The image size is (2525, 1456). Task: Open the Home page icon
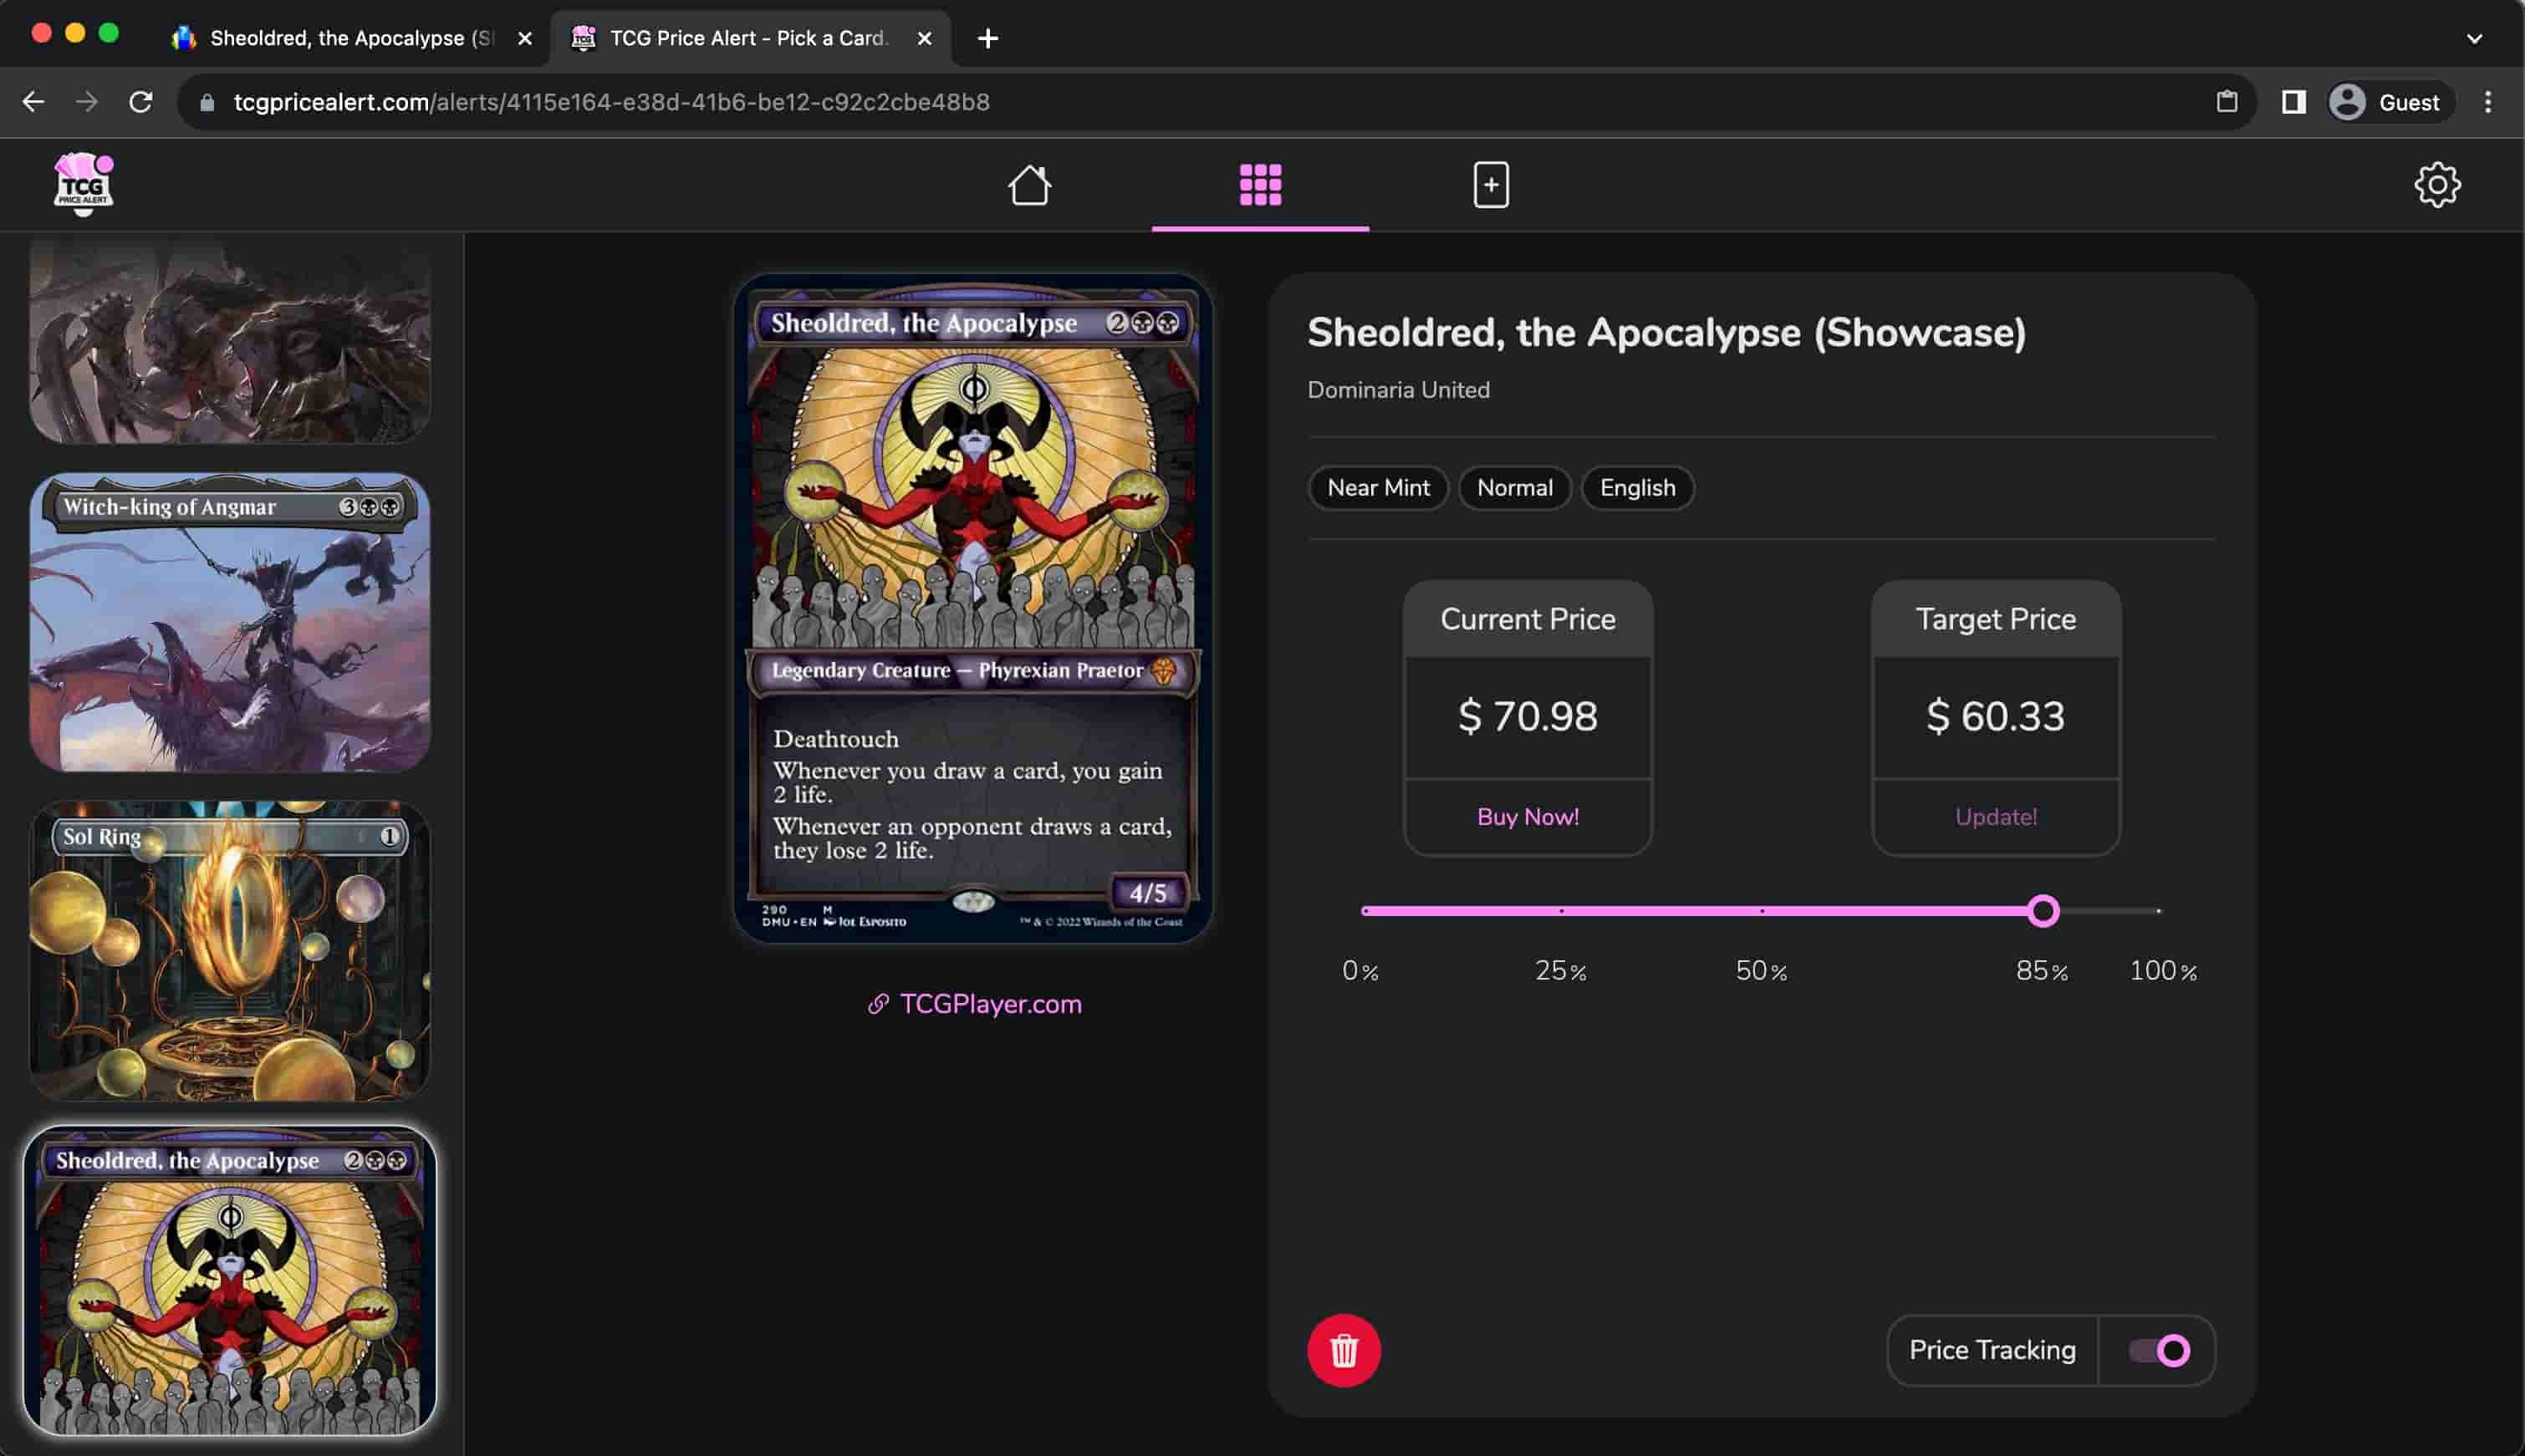coord(1029,185)
